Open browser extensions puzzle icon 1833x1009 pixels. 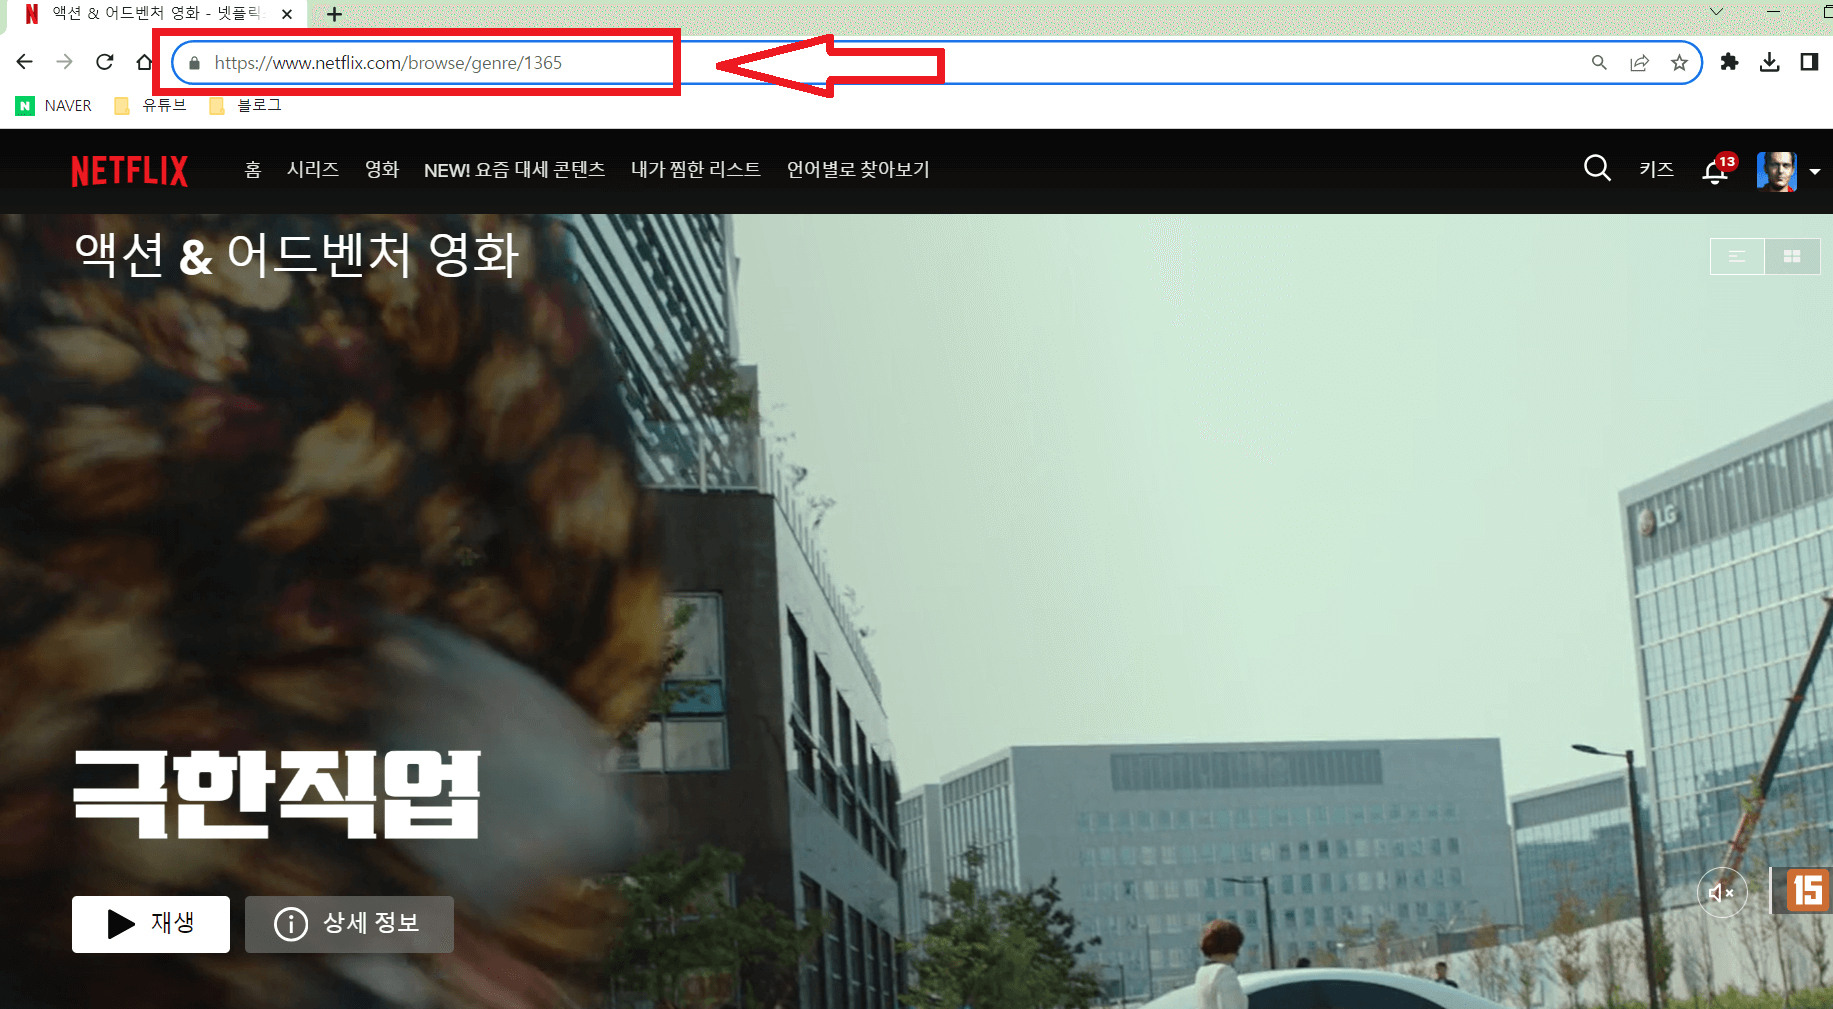tap(1730, 62)
